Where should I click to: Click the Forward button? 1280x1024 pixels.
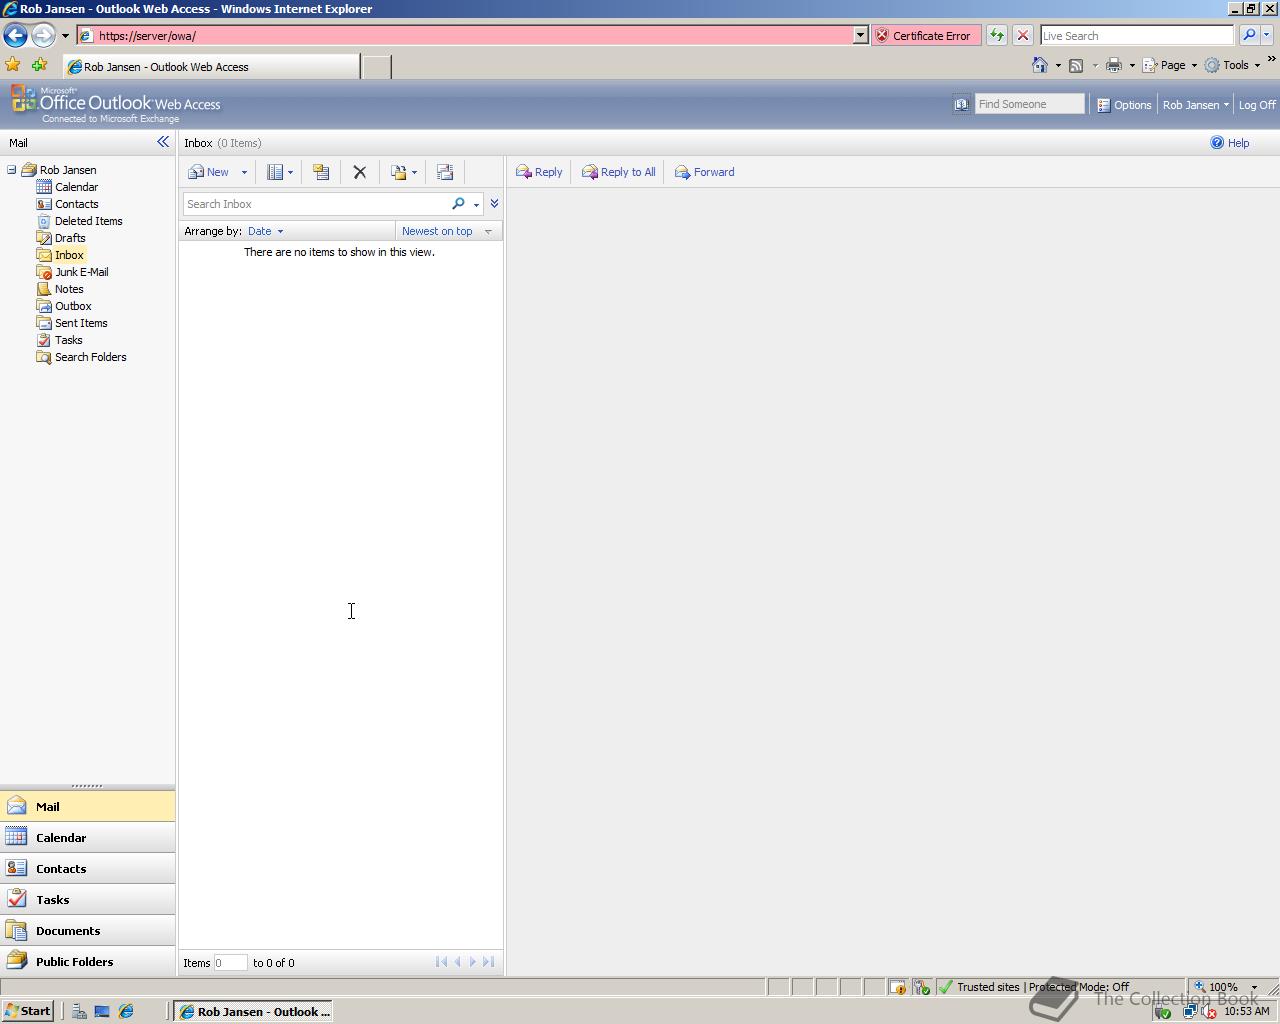click(705, 172)
